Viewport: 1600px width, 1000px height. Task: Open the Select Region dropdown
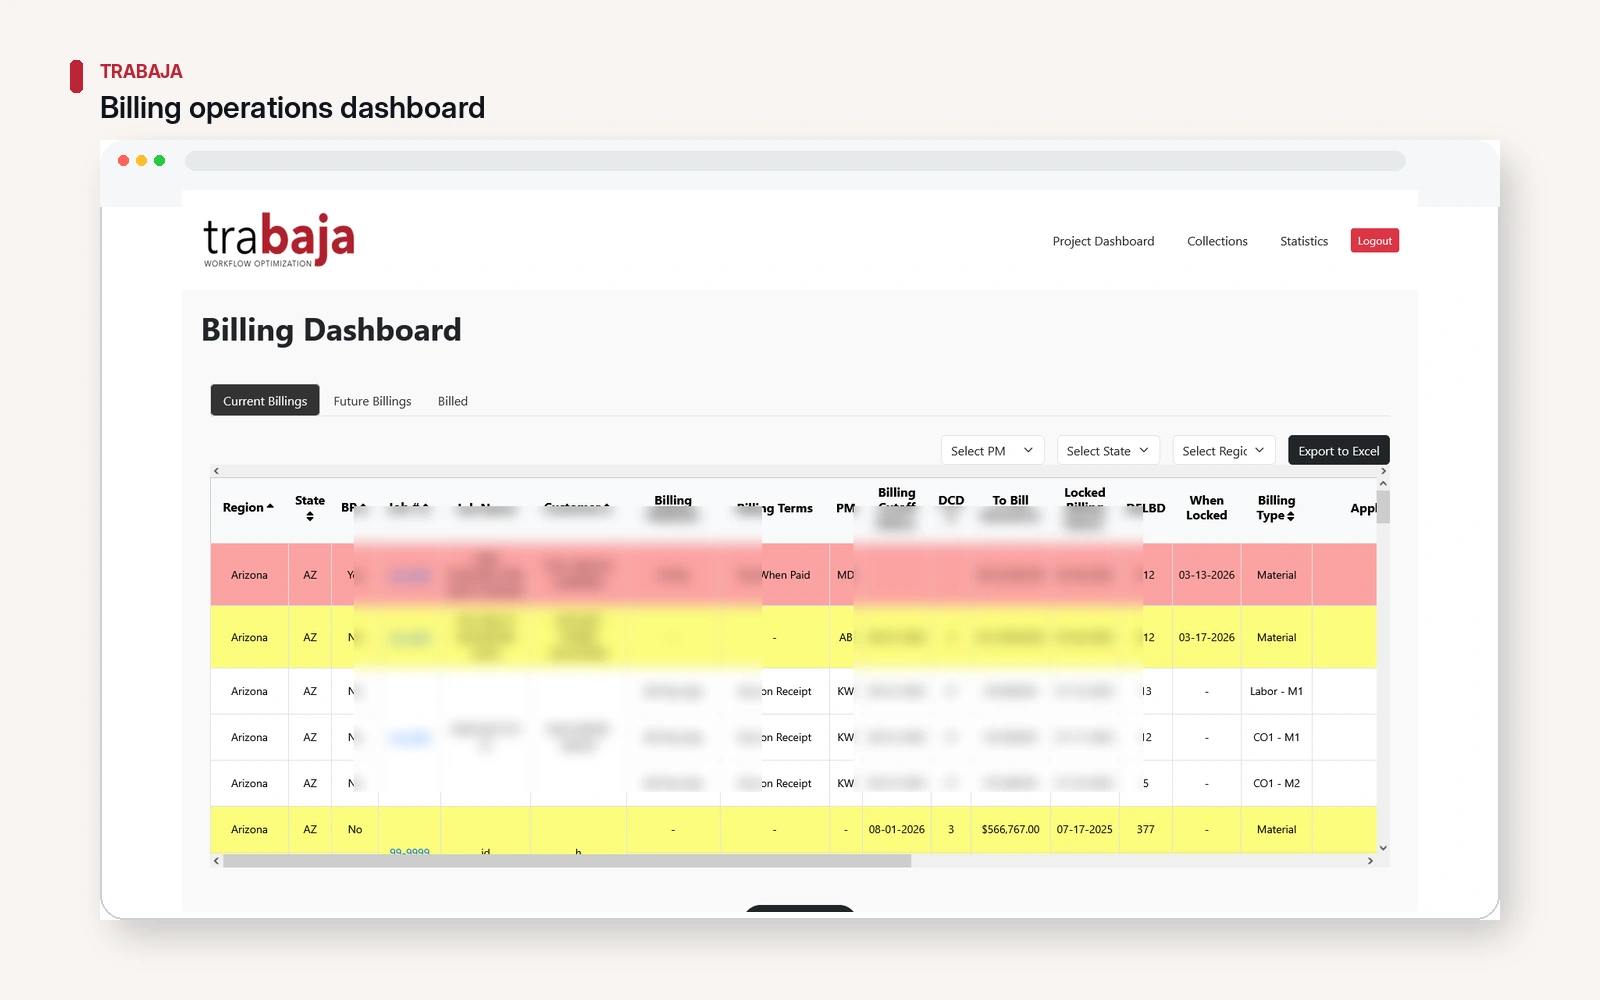tap(1224, 450)
